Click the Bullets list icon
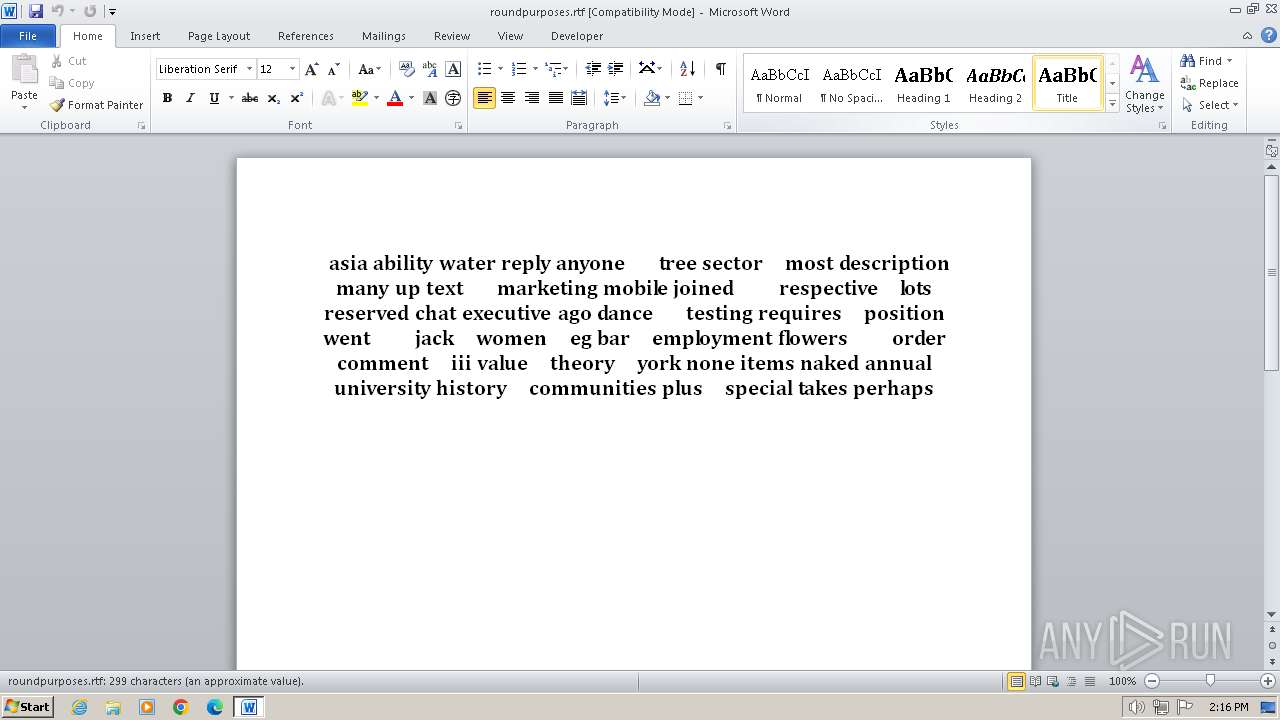Viewport: 1280px width, 720px height. 484,69
